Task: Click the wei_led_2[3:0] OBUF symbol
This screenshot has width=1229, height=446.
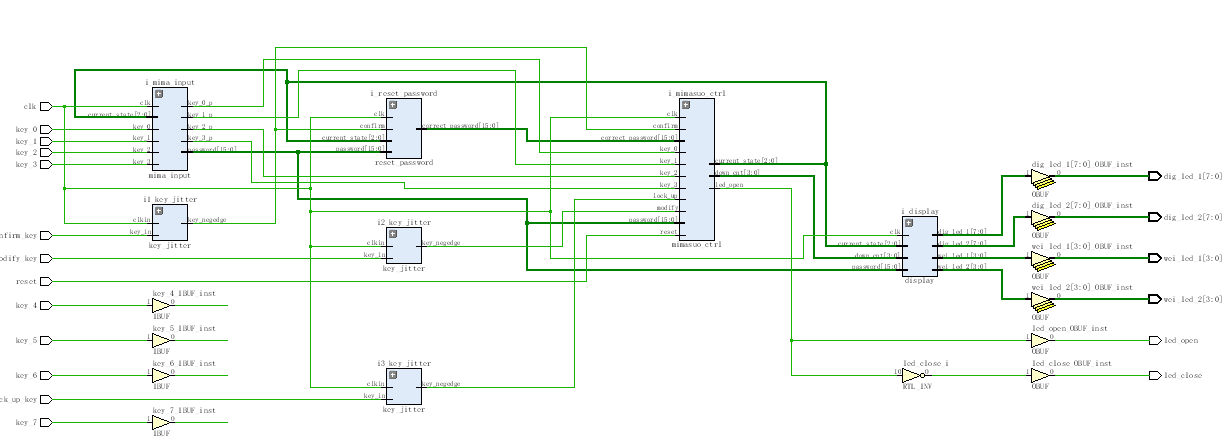Action: [1041, 299]
